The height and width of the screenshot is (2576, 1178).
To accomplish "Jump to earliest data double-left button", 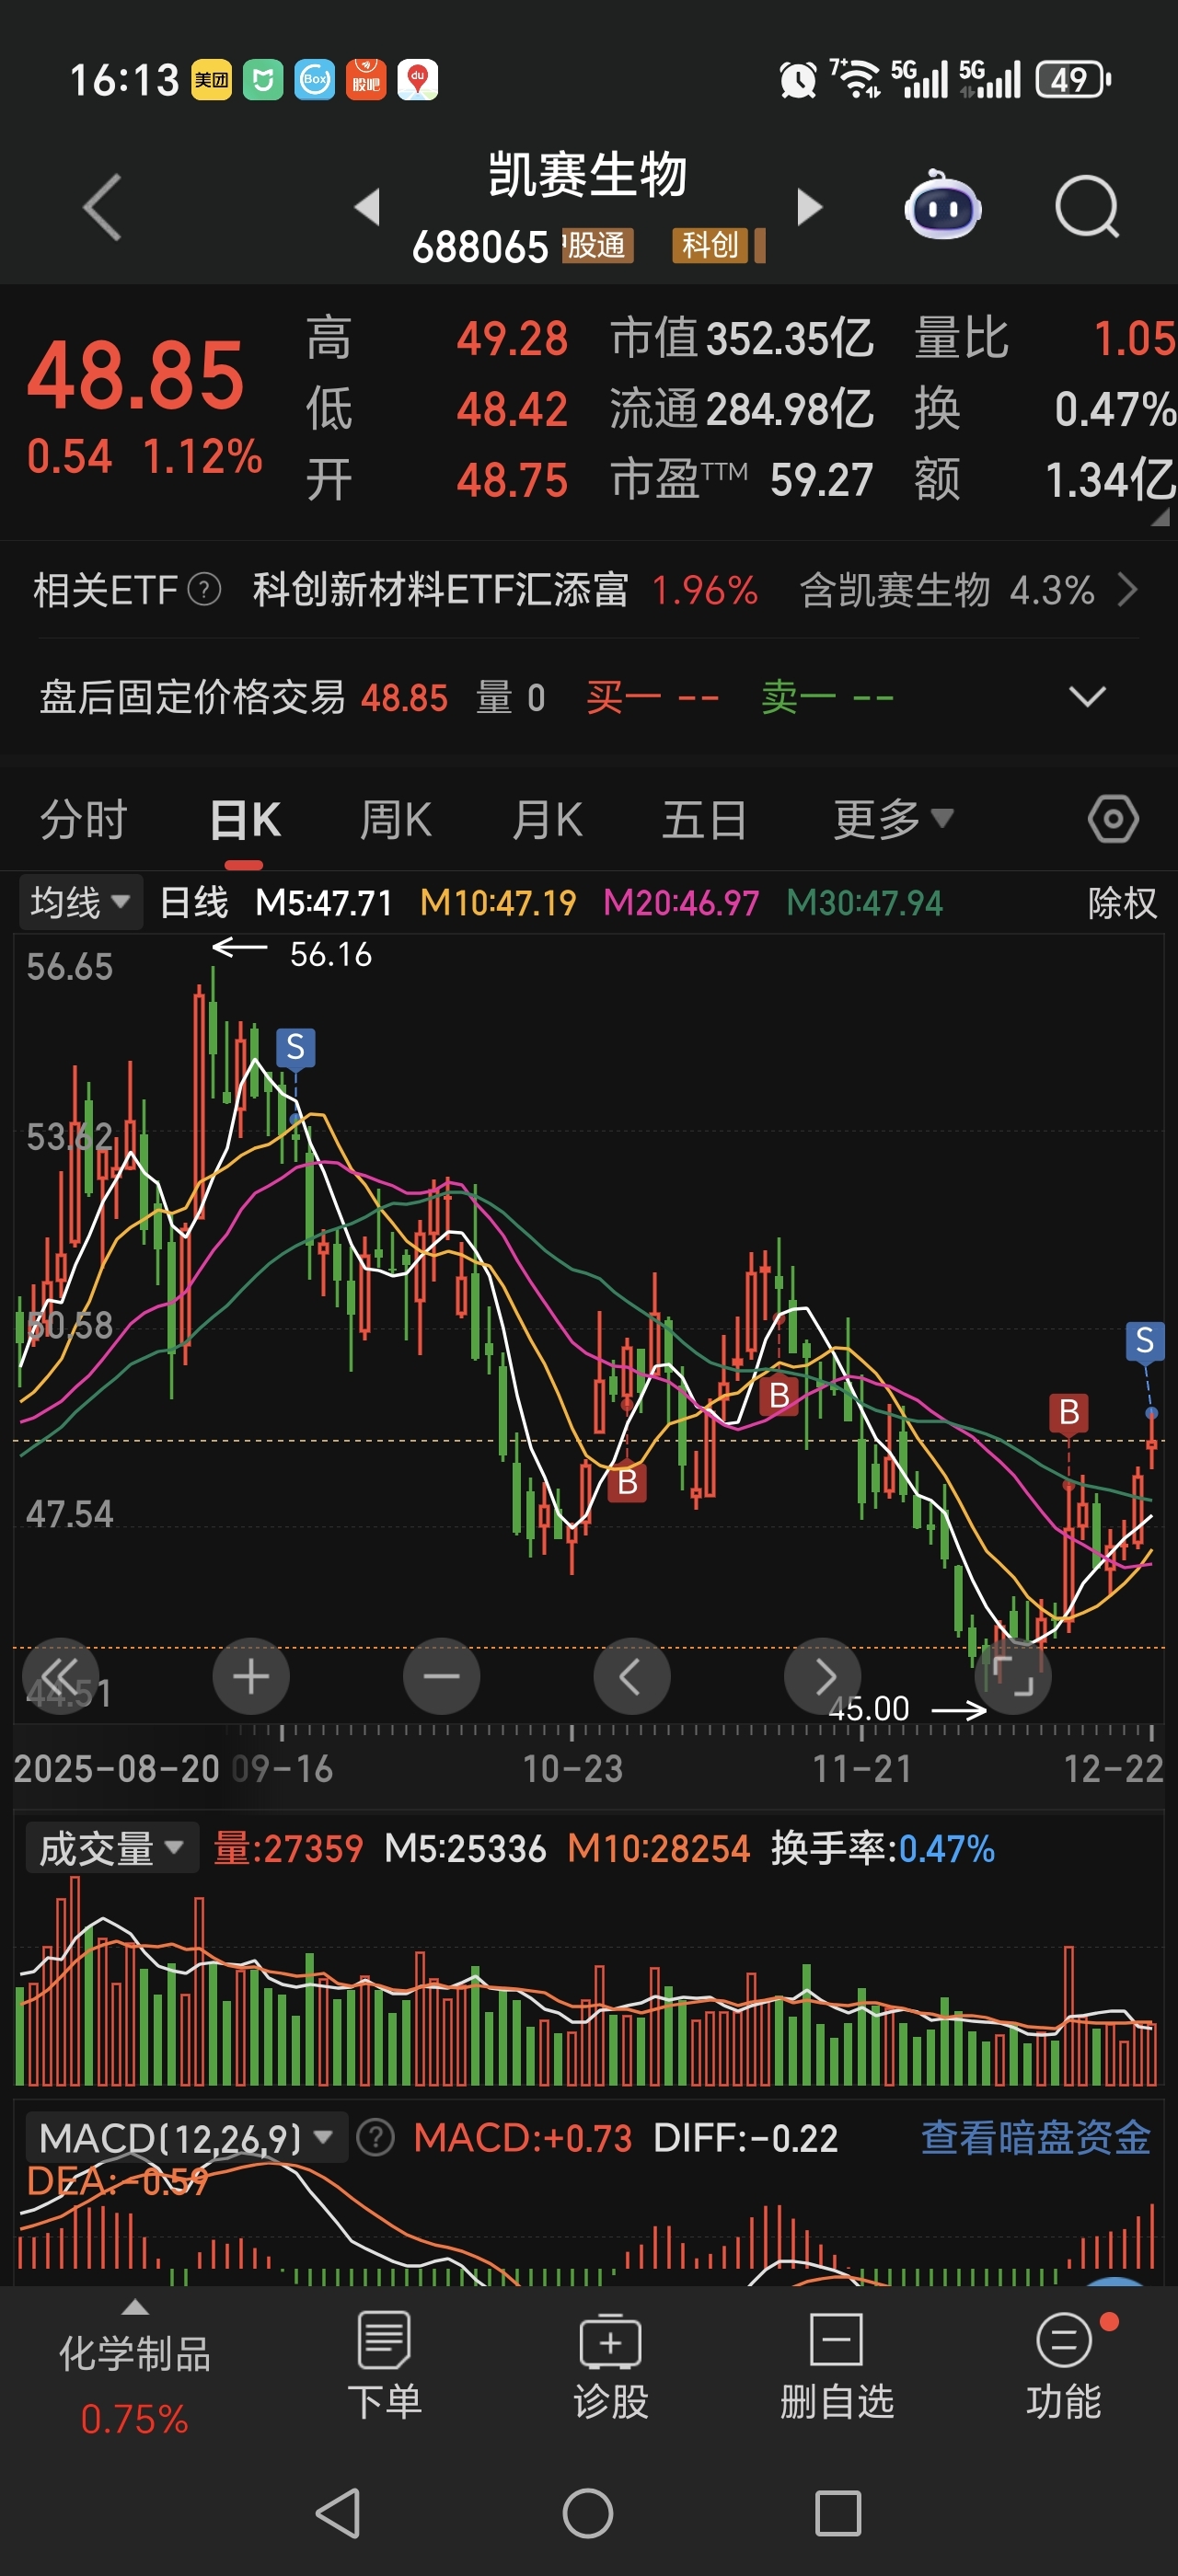I will pos(60,1676).
